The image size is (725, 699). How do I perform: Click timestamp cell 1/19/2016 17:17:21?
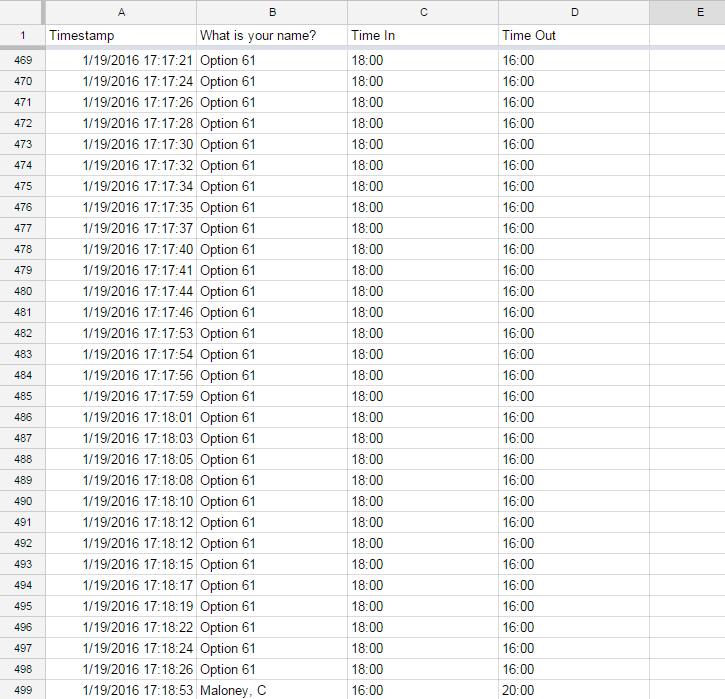(121, 60)
